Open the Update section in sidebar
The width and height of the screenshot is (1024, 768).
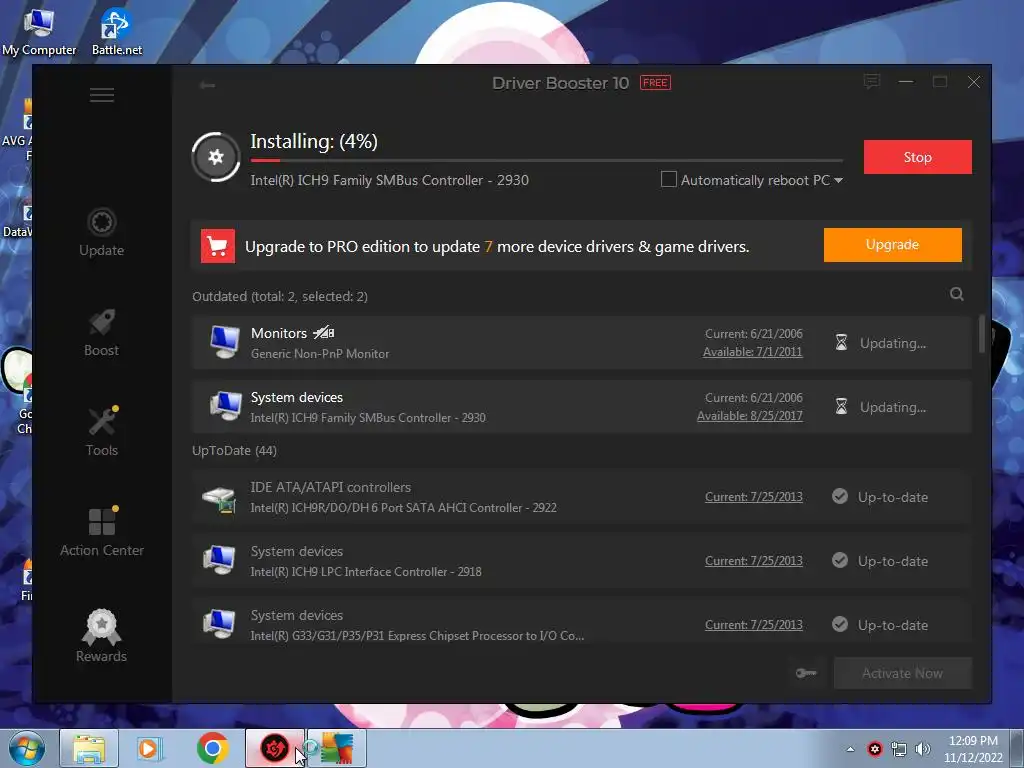[101, 232]
